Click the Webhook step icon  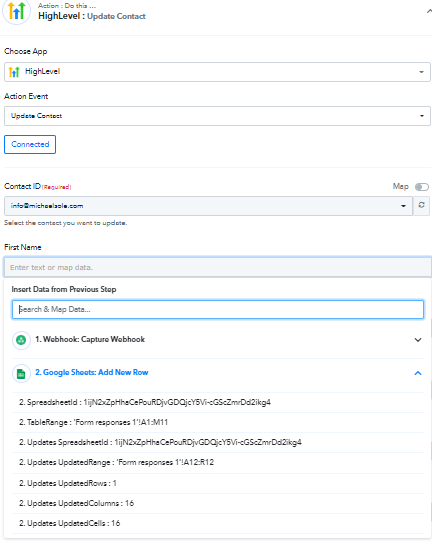21,340
